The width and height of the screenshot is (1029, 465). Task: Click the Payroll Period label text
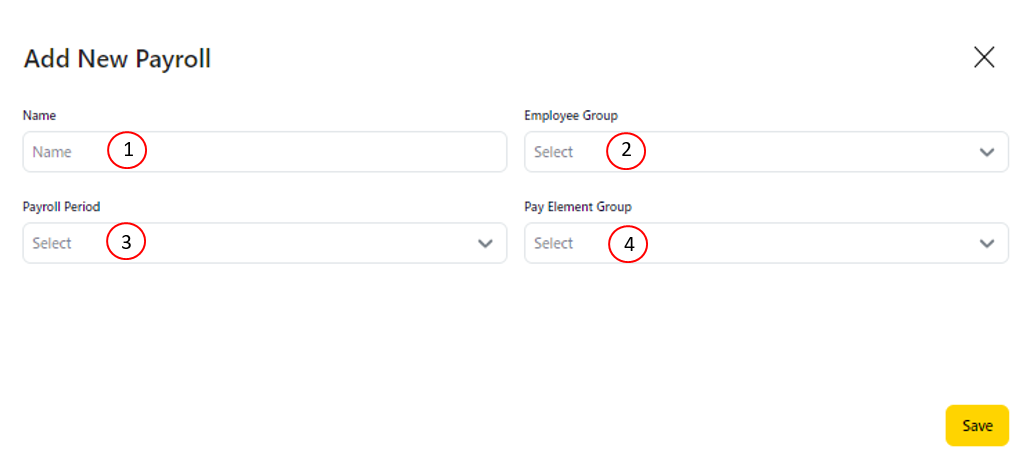coord(61,207)
